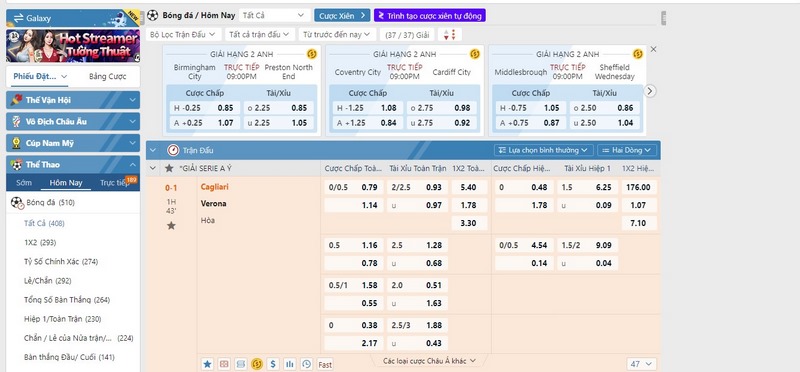Select the 1X2 (293) market
Screen dimensions: 800x372
pyautogui.click(x=40, y=242)
